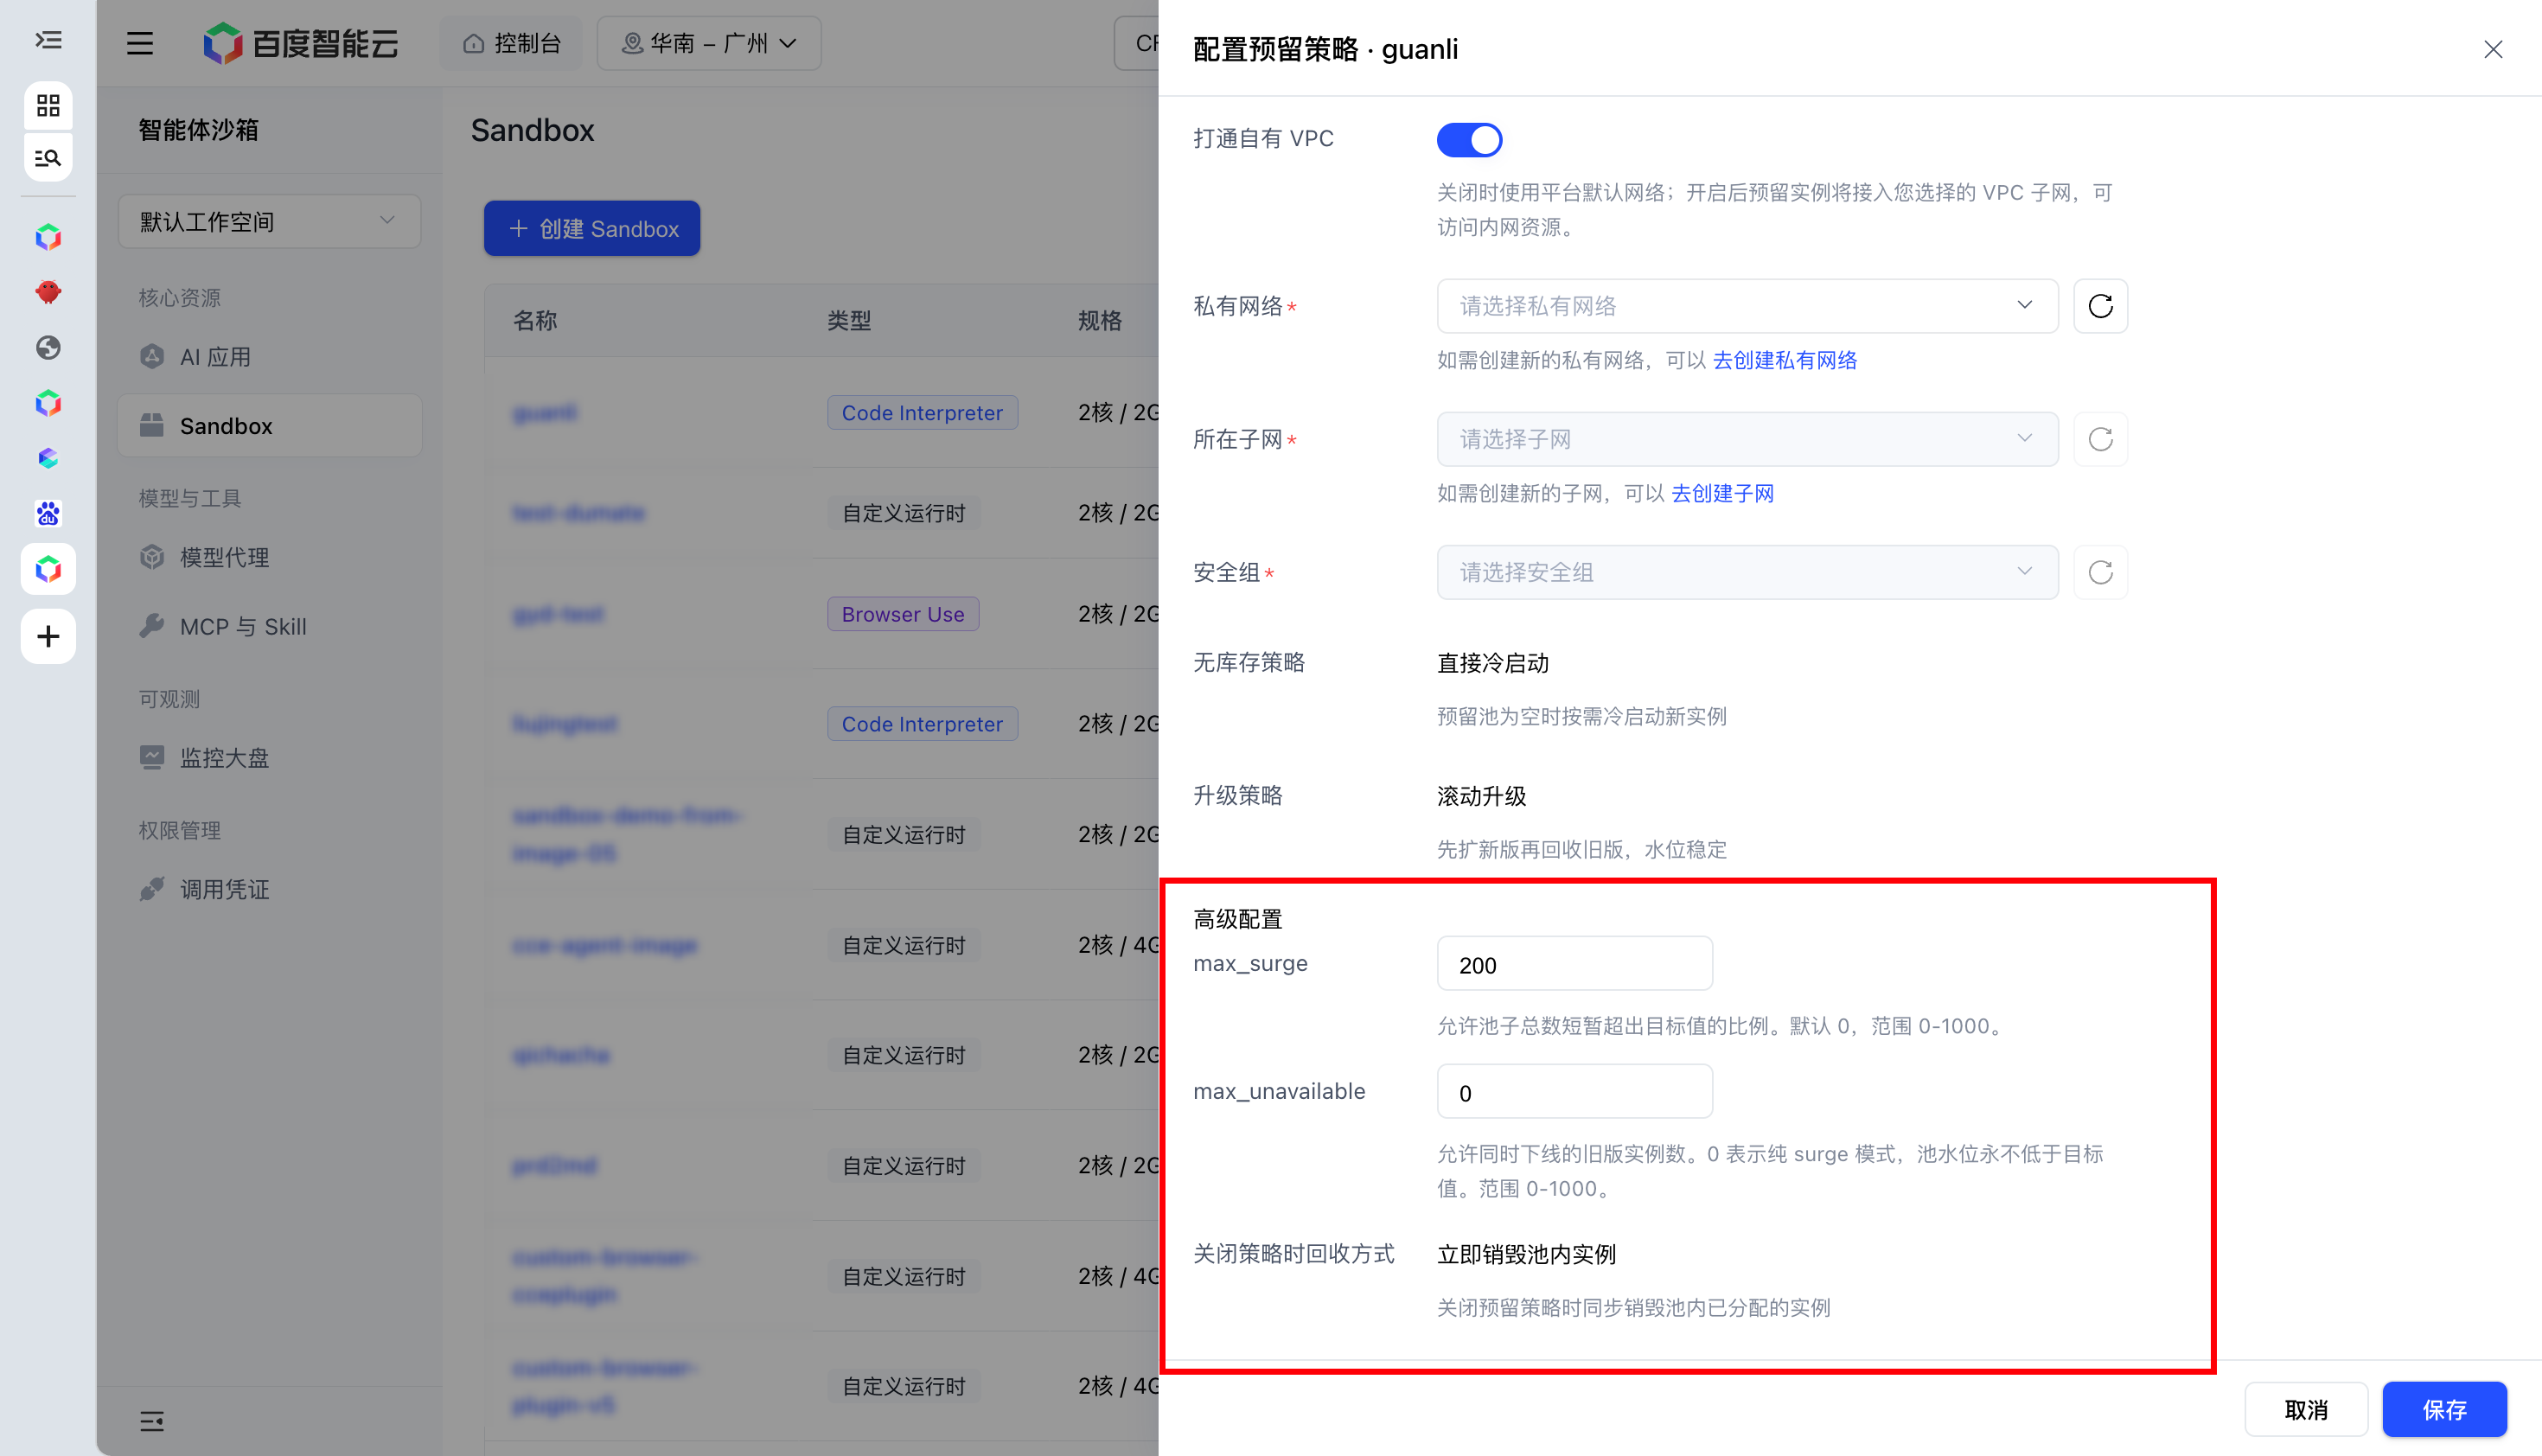This screenshot has height=1456, width=2542.
Task: Click the subnet refresh icon
Action: pyautogui.click(x=2100, y=439)
